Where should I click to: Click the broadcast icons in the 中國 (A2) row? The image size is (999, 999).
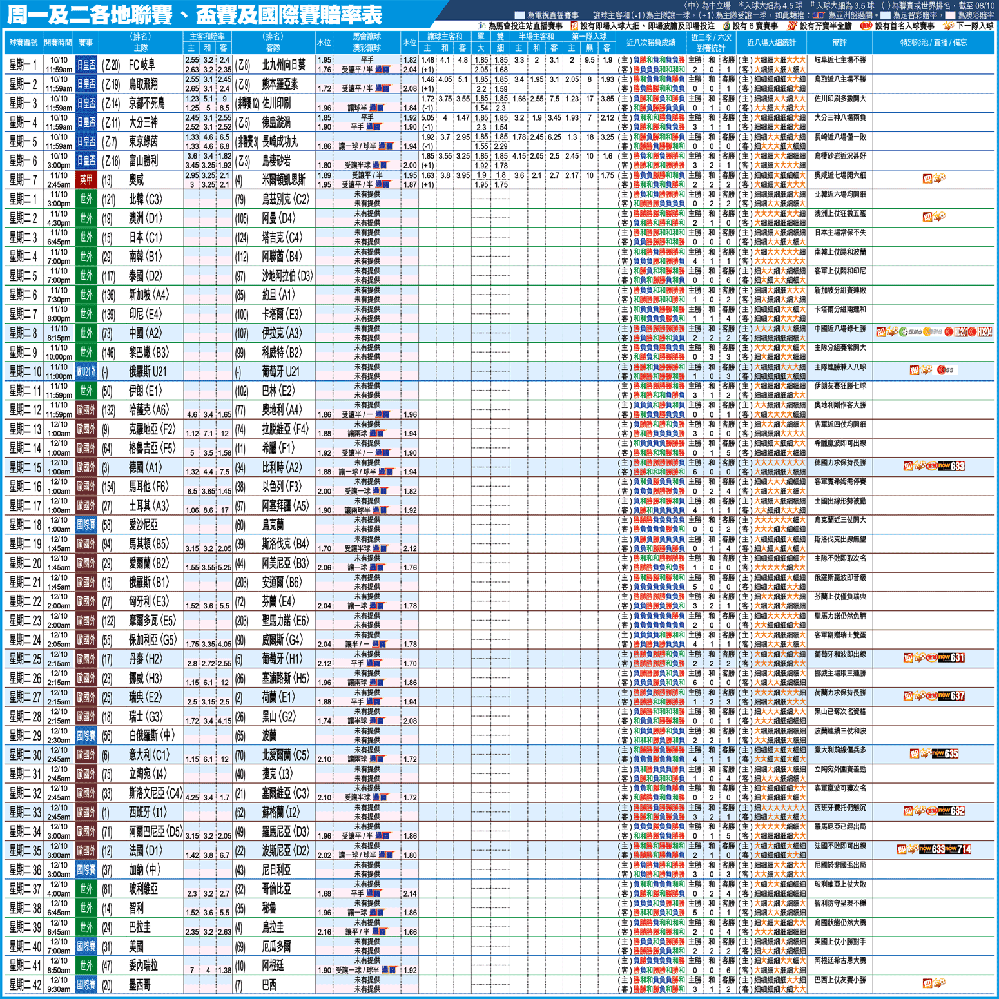(x=934, y=332)
